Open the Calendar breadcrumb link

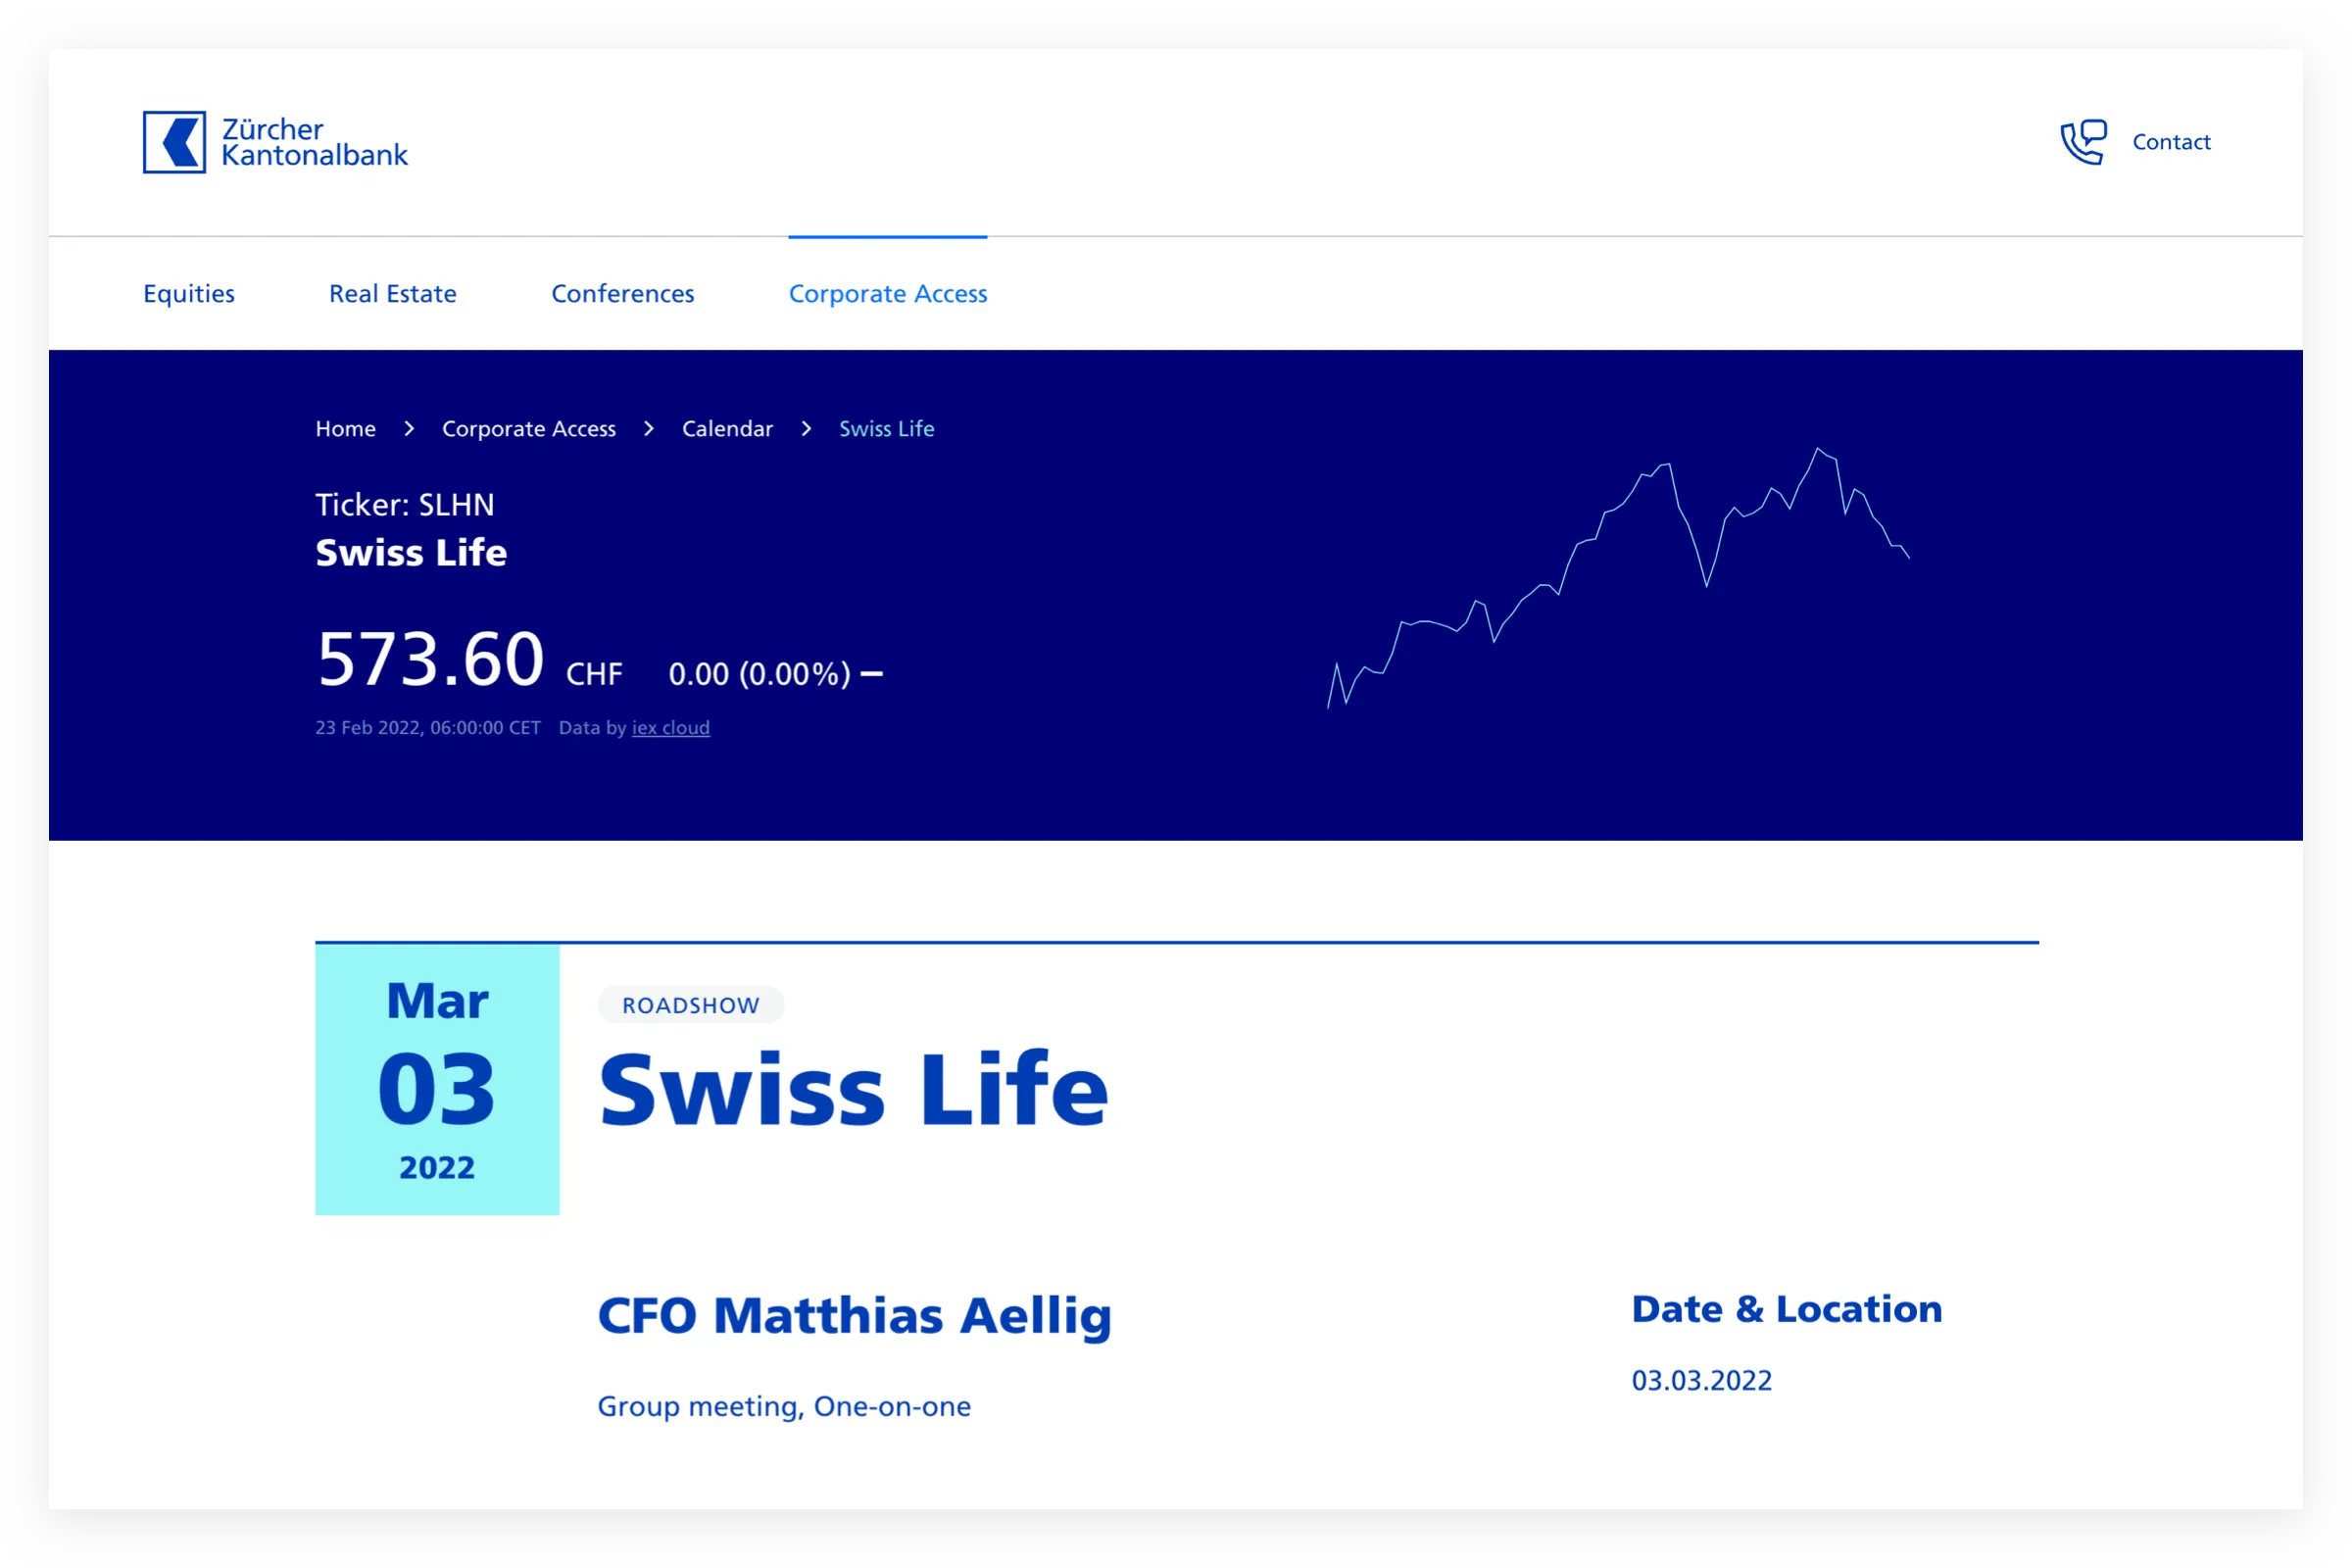coord(727,429)
